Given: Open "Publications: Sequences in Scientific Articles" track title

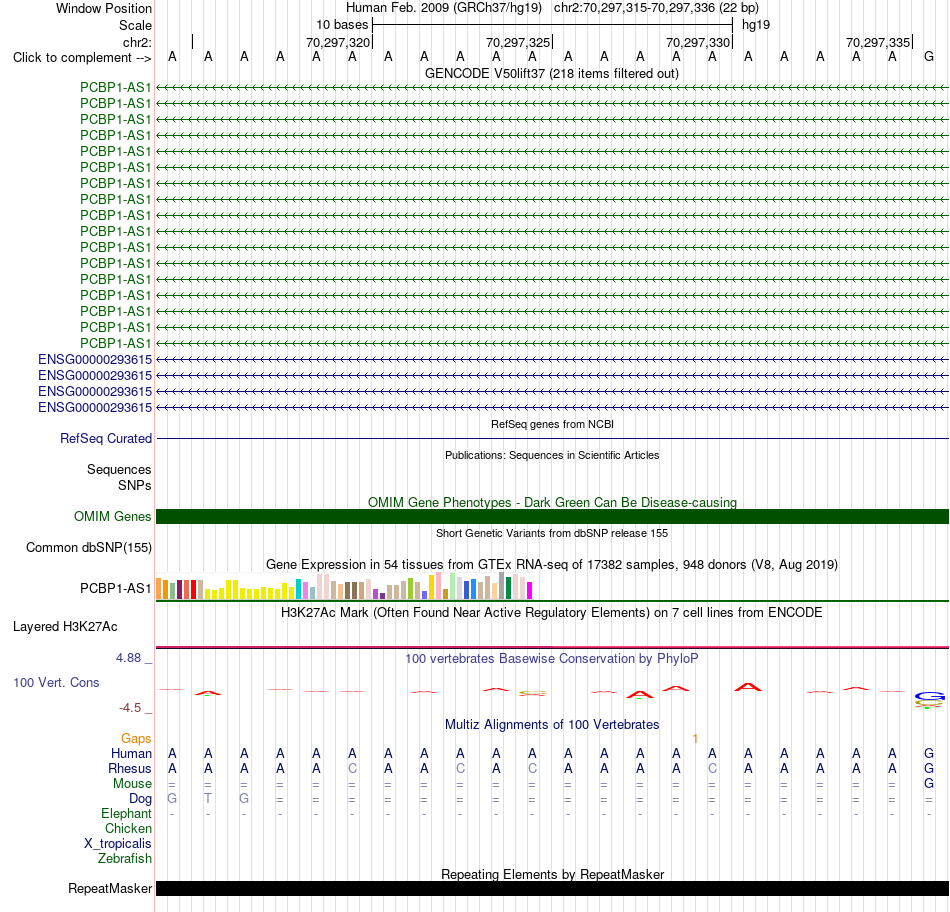Looking at the screenshot, I should (552, 455).
